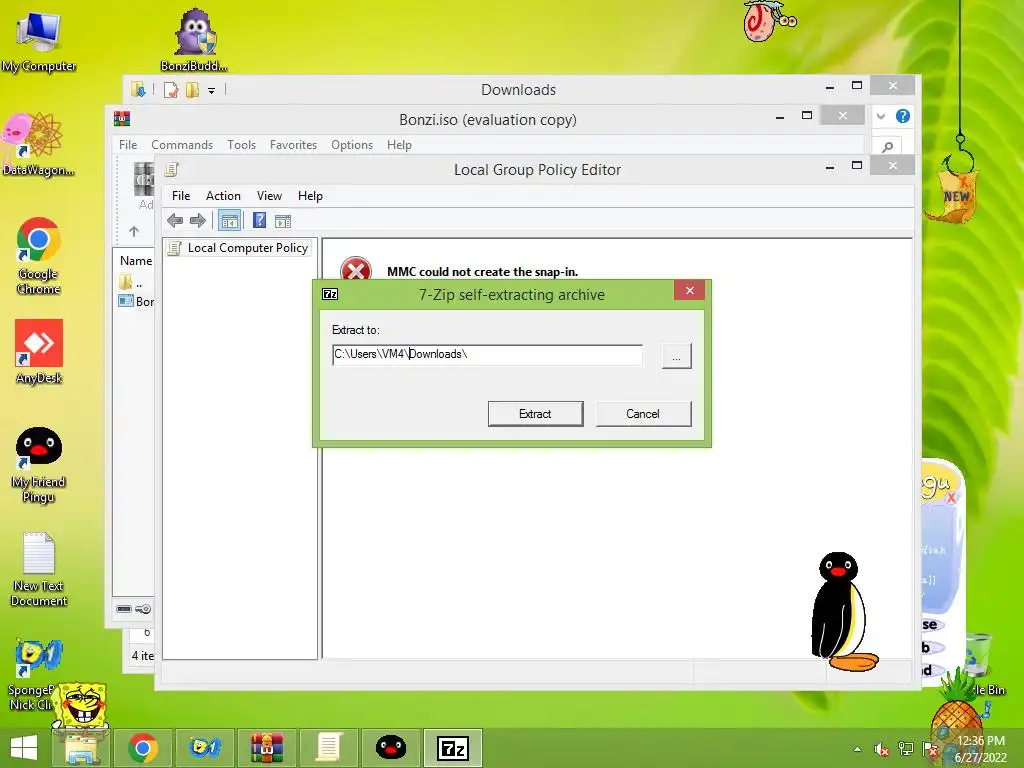The image size is (1024, 768).
Task: Click the Windows Start button
Action: pyautogui.click(x=24, y=748)
